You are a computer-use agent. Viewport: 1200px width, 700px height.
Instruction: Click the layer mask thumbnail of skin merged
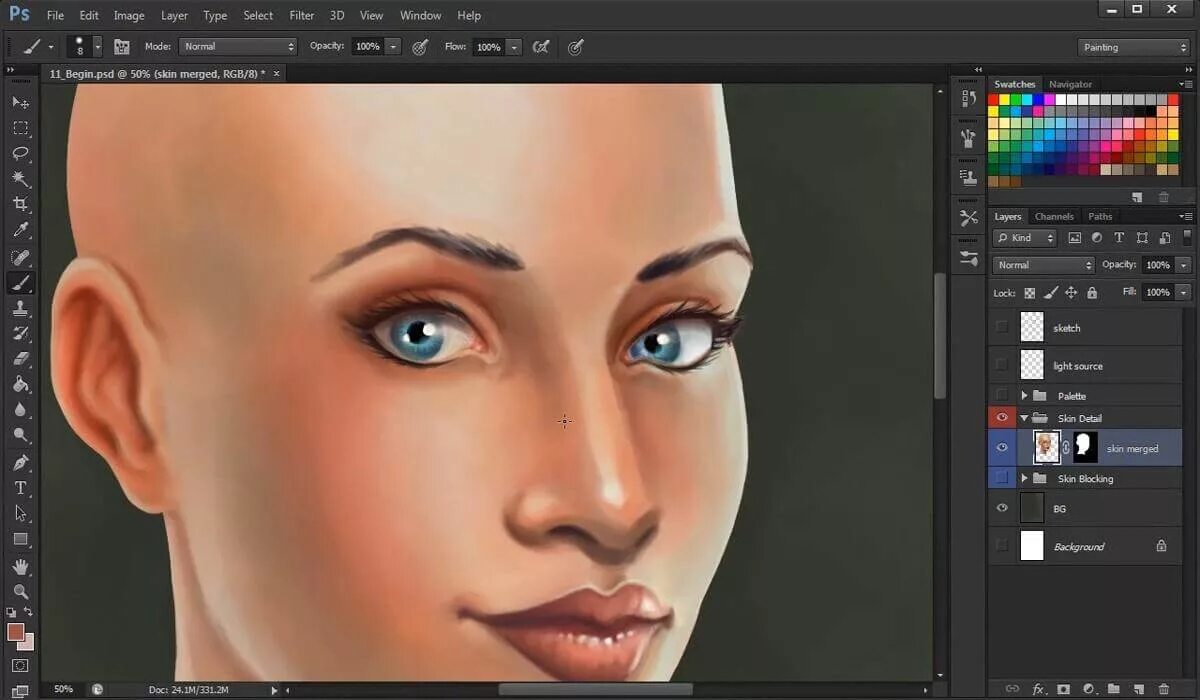click(x=1085, y=448)
